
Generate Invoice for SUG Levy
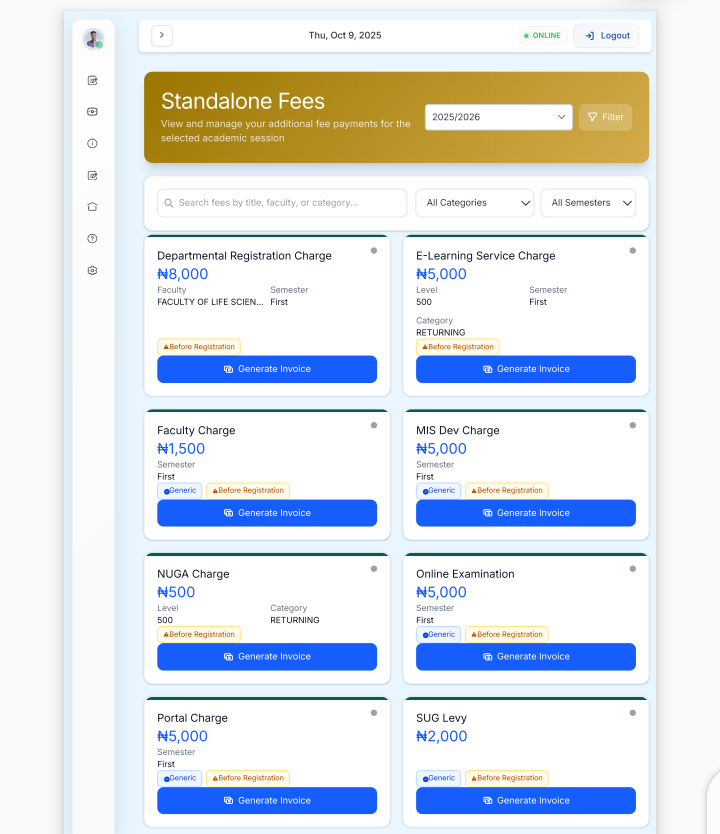(525, 800)
